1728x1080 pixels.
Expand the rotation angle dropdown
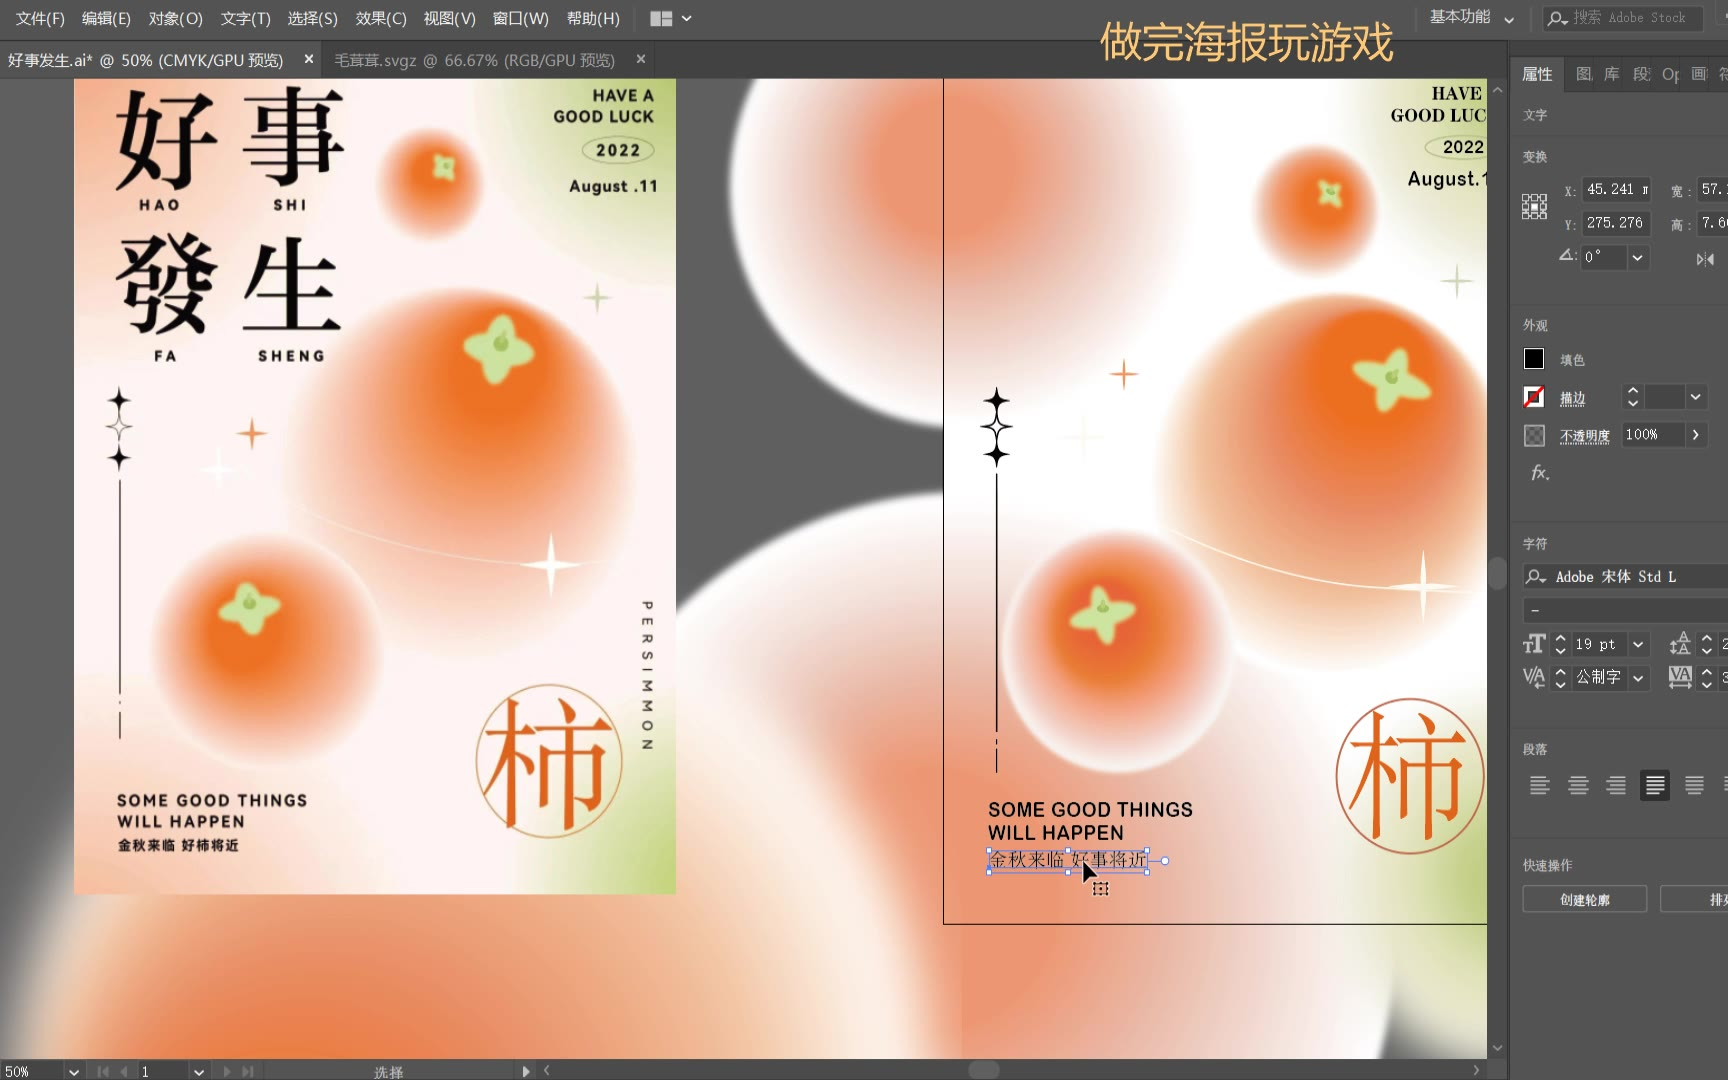click(x=1637, y=257)
